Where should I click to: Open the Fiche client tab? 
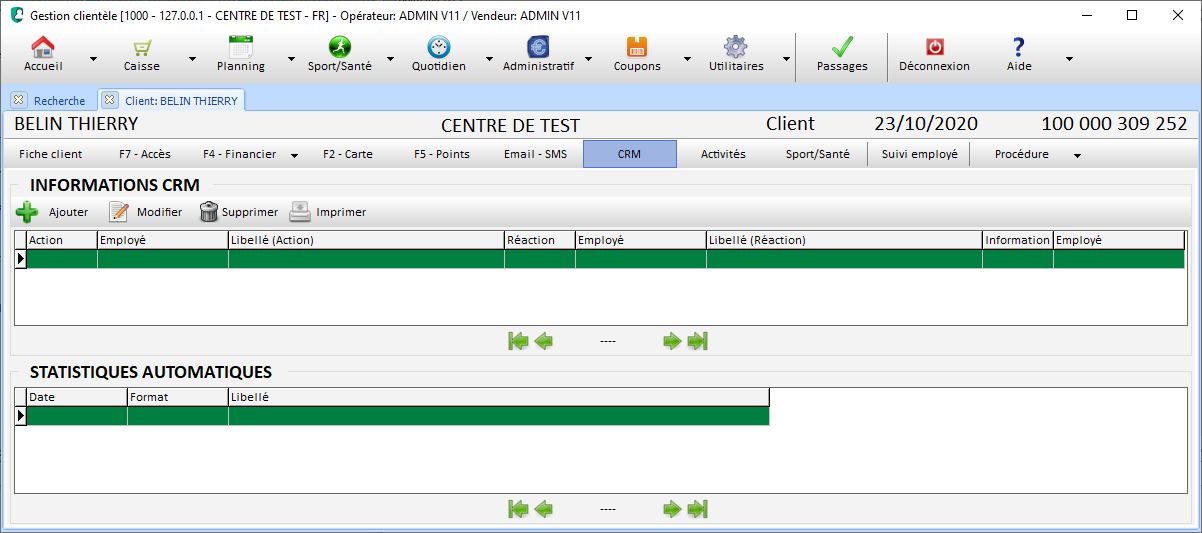[50, 154]
